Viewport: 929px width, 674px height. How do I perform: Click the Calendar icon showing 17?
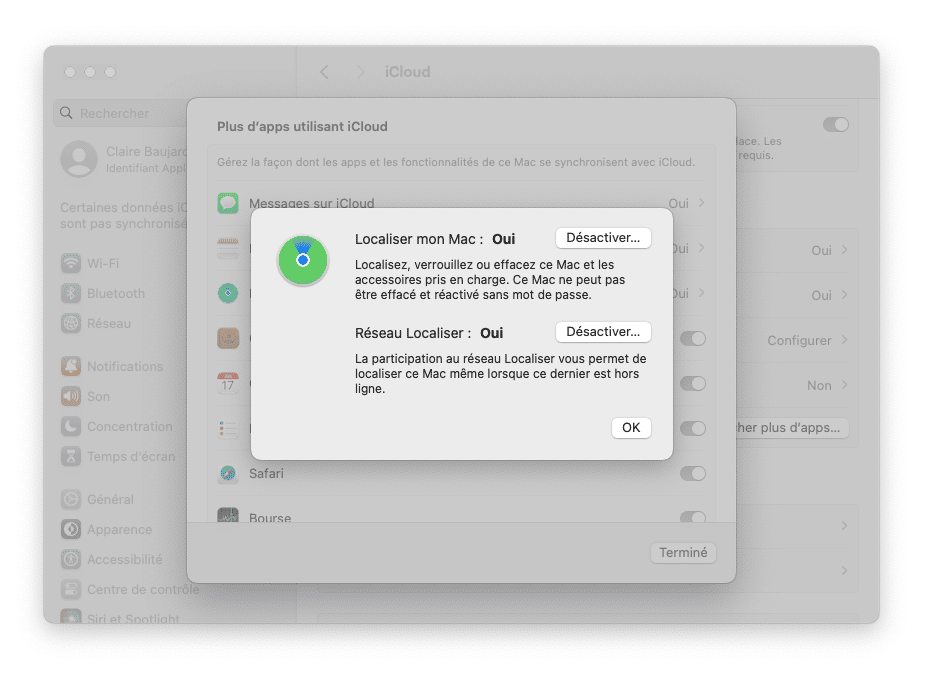[x=228, y=383]
